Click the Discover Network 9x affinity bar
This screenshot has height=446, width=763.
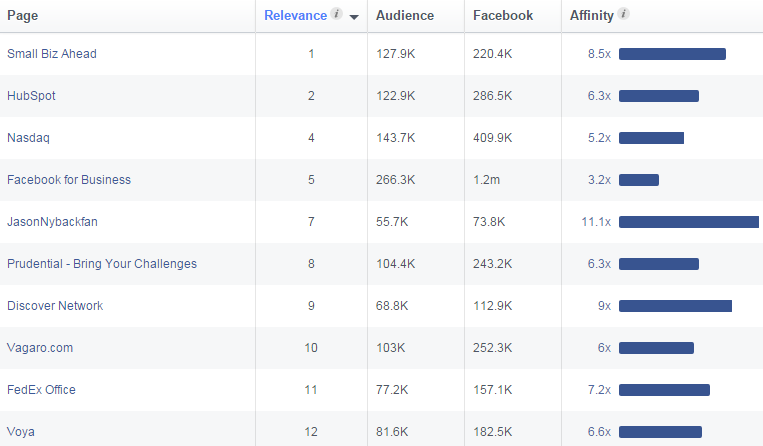coord(675,306)
